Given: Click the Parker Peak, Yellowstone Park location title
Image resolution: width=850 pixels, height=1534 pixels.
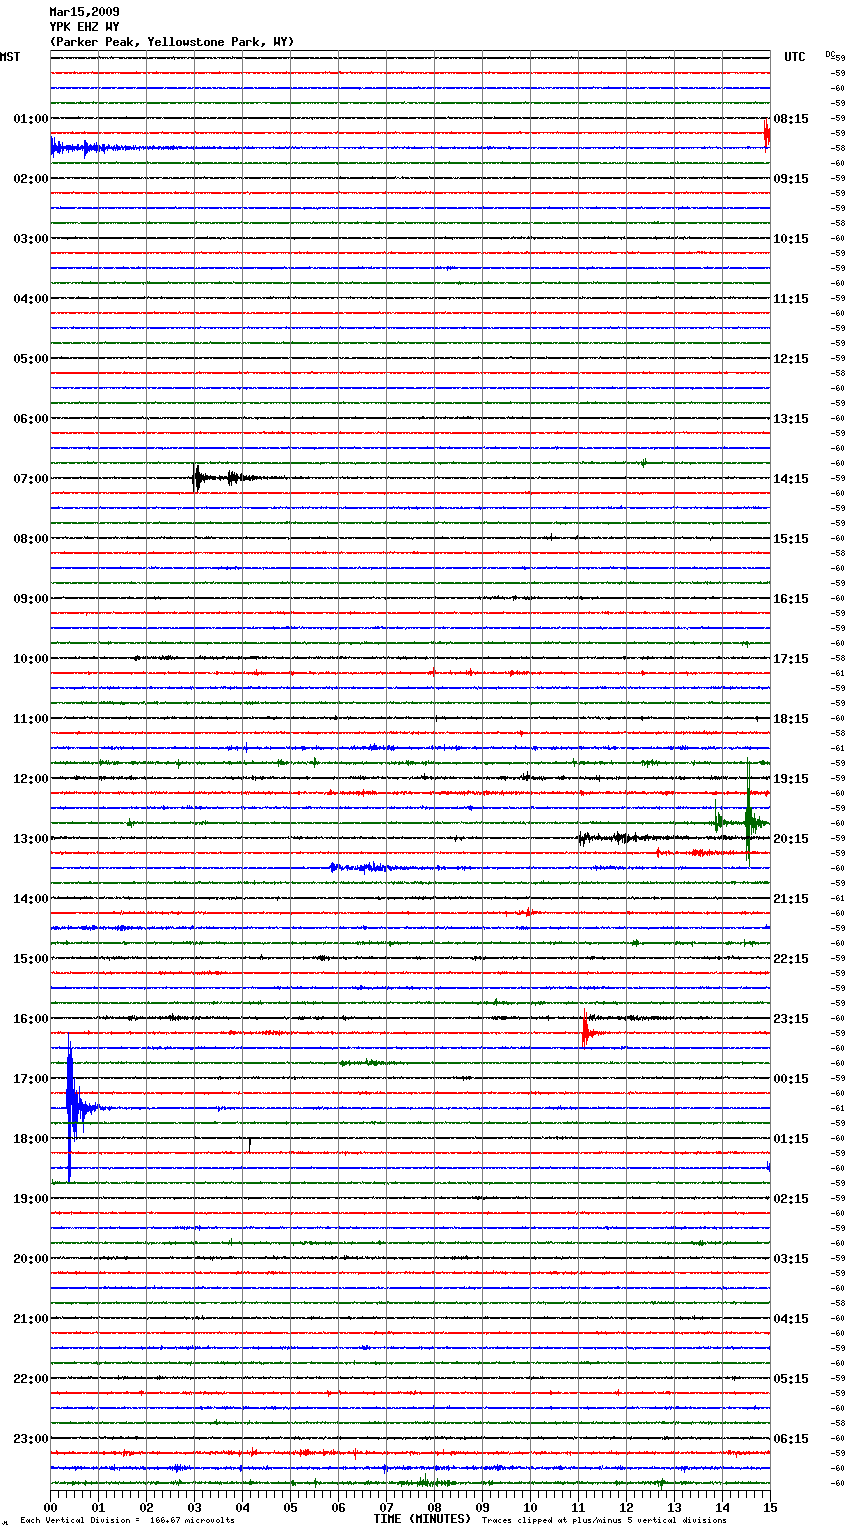Looking at the screenshot, I should [171, 42].
